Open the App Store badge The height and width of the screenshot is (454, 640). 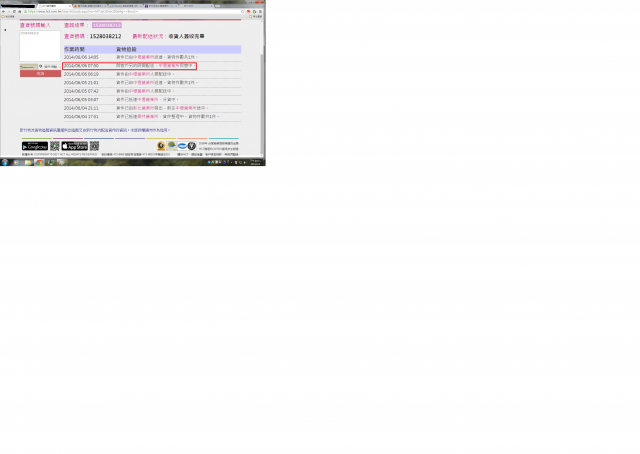point(75,146)
